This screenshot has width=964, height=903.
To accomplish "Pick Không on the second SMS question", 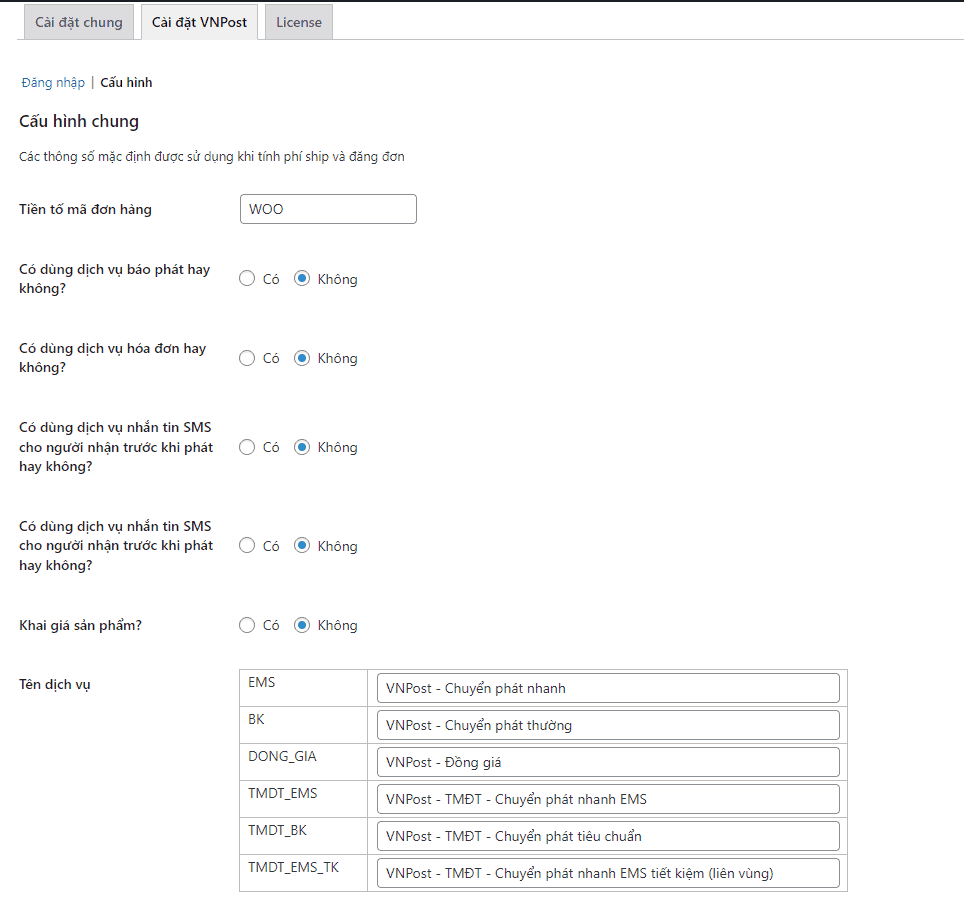I will pyautogui.click(x=302, y=545).
